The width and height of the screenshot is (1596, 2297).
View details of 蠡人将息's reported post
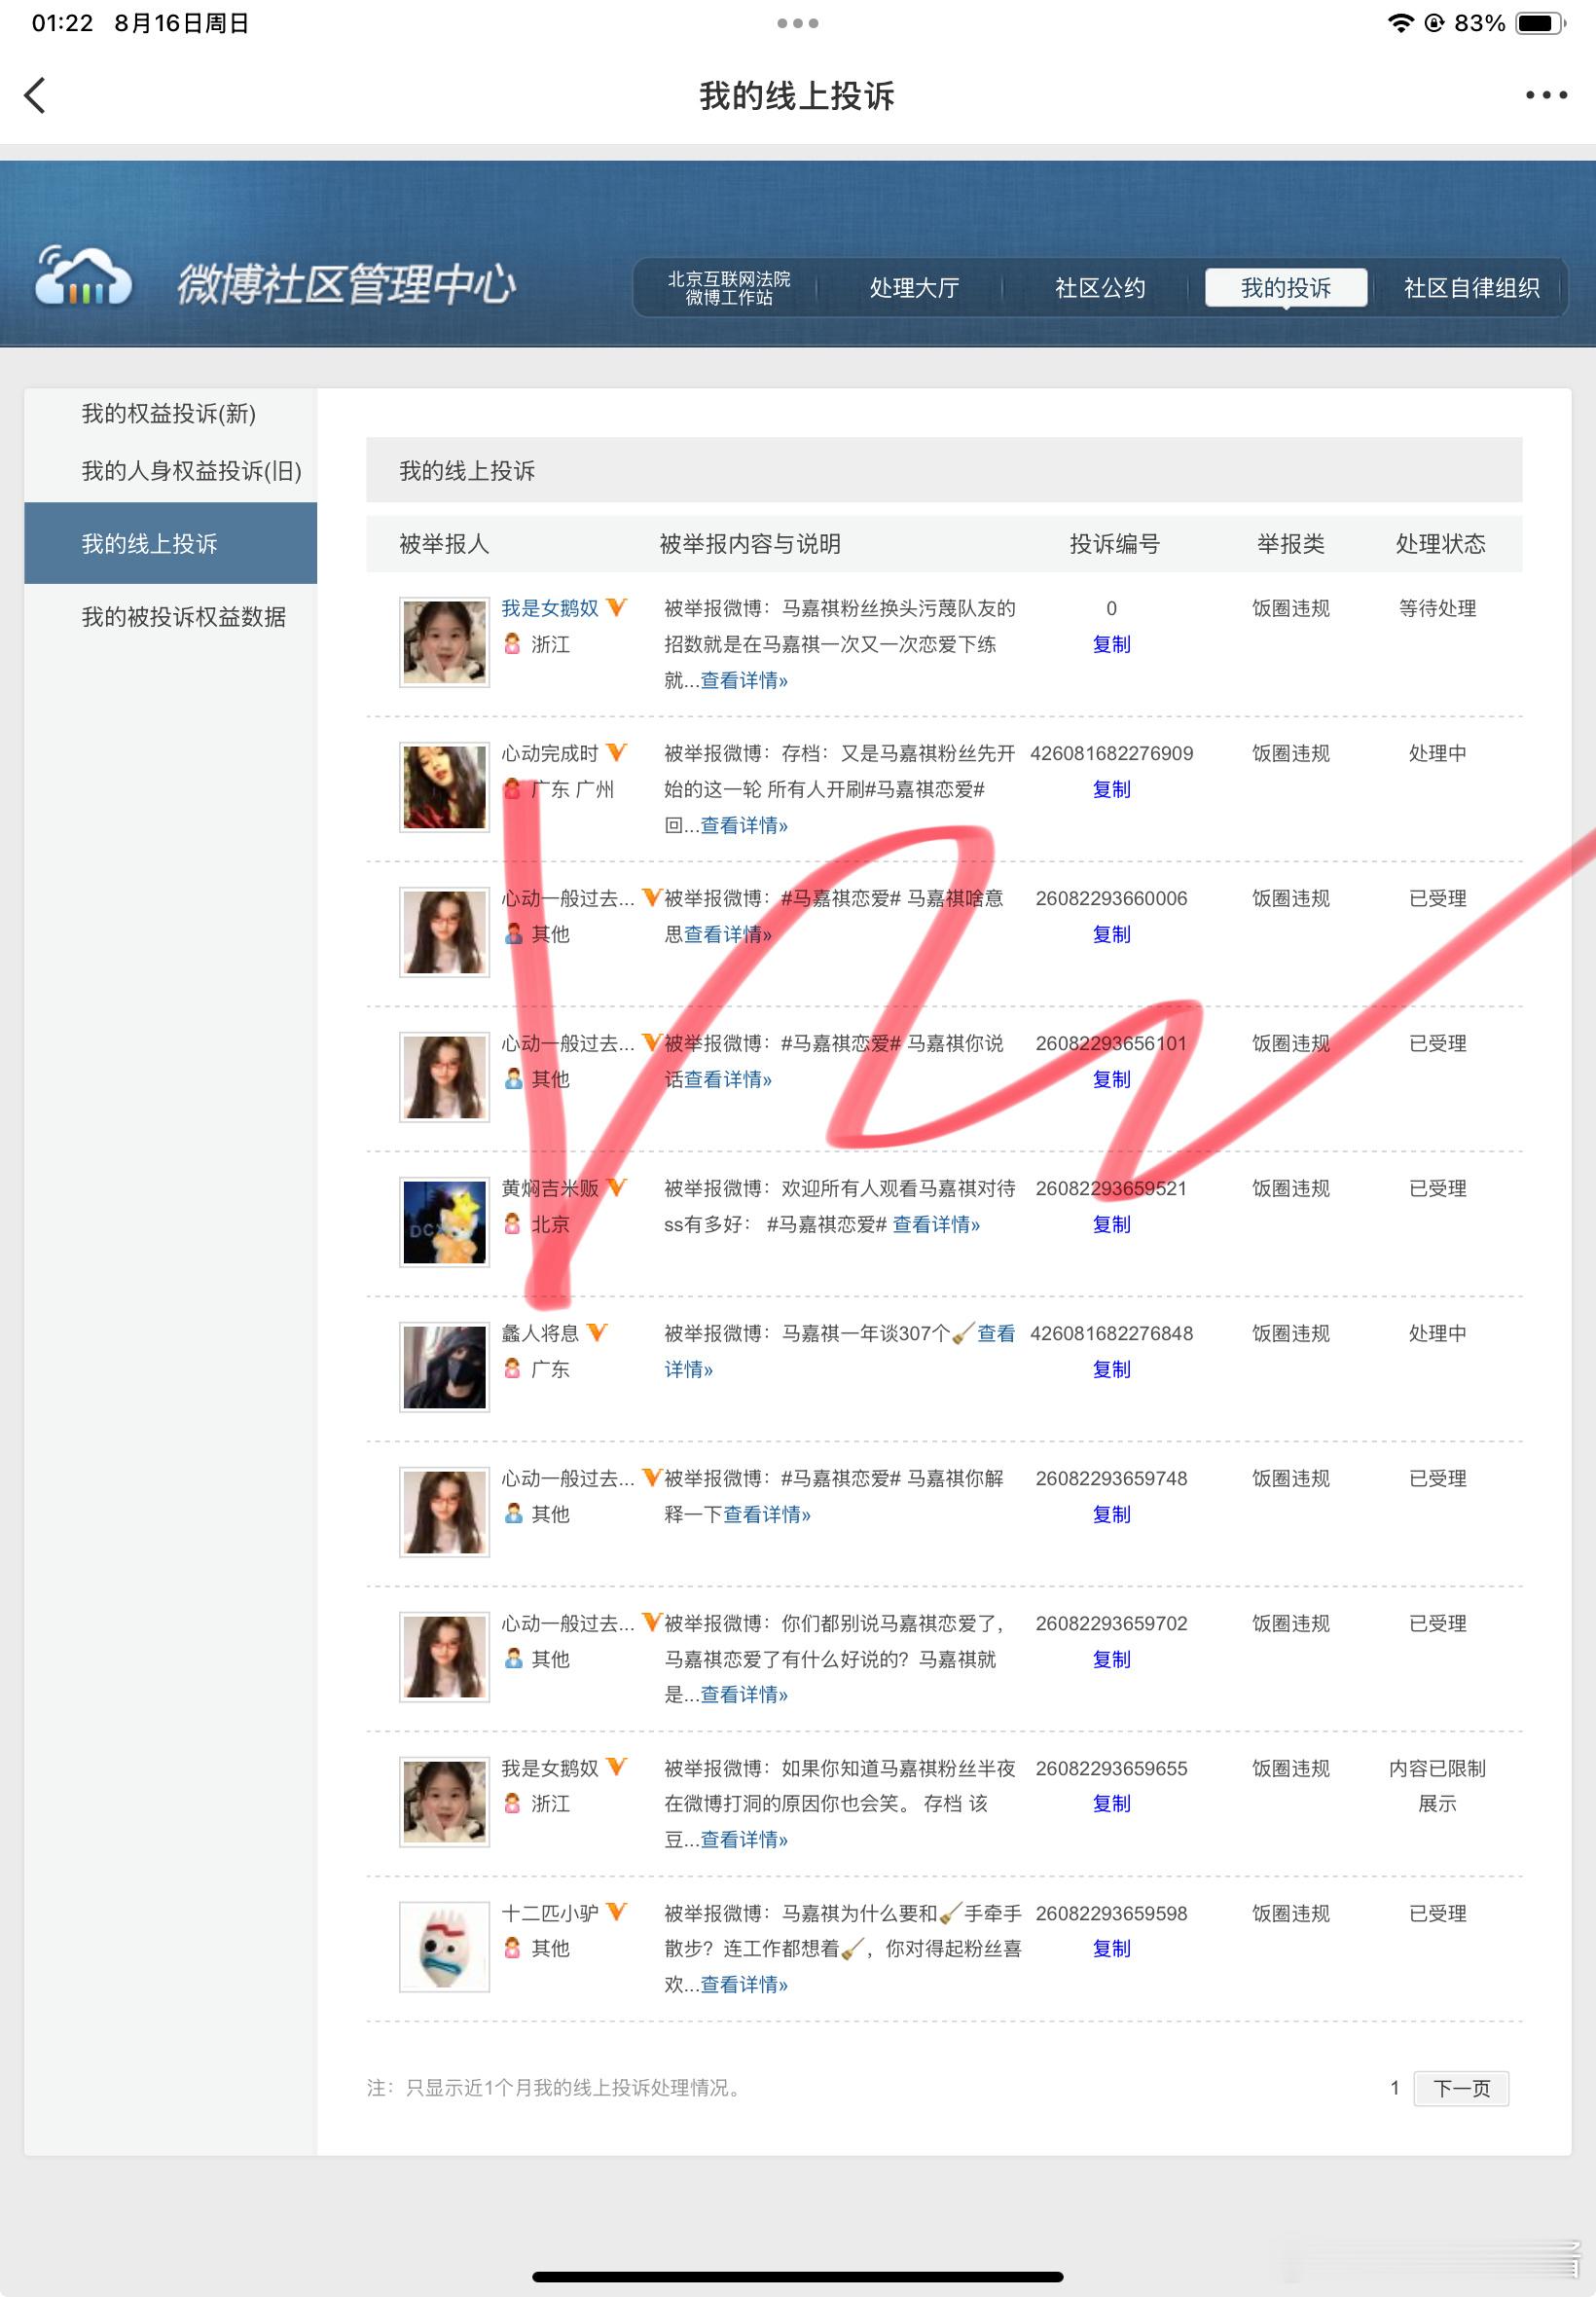coord(996,1333)
